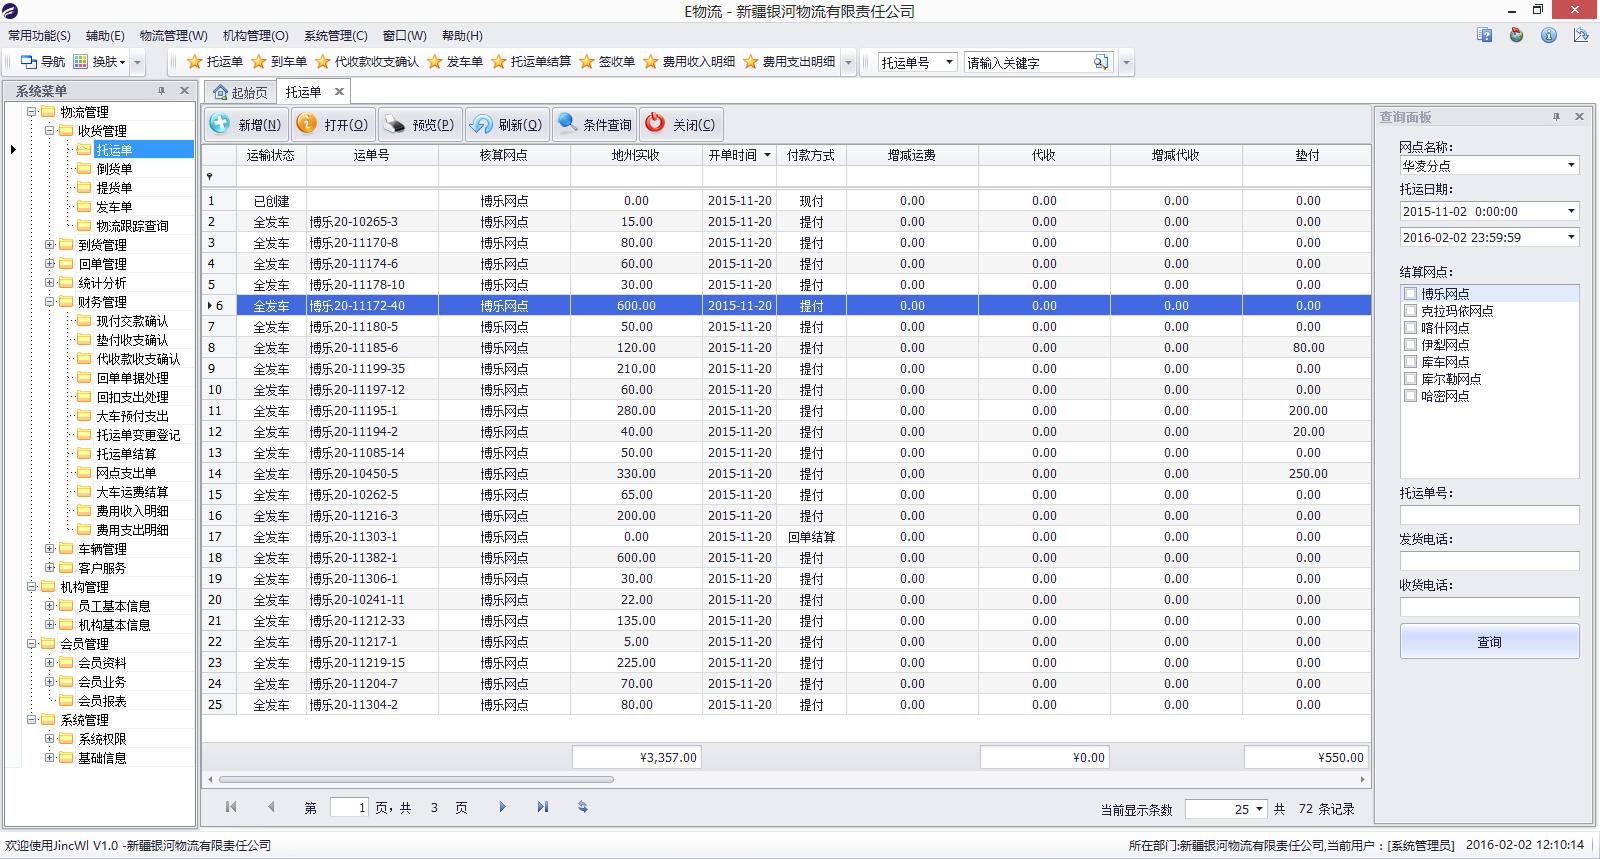Expand the 到货管理 tree node

[x=50, y=245]
